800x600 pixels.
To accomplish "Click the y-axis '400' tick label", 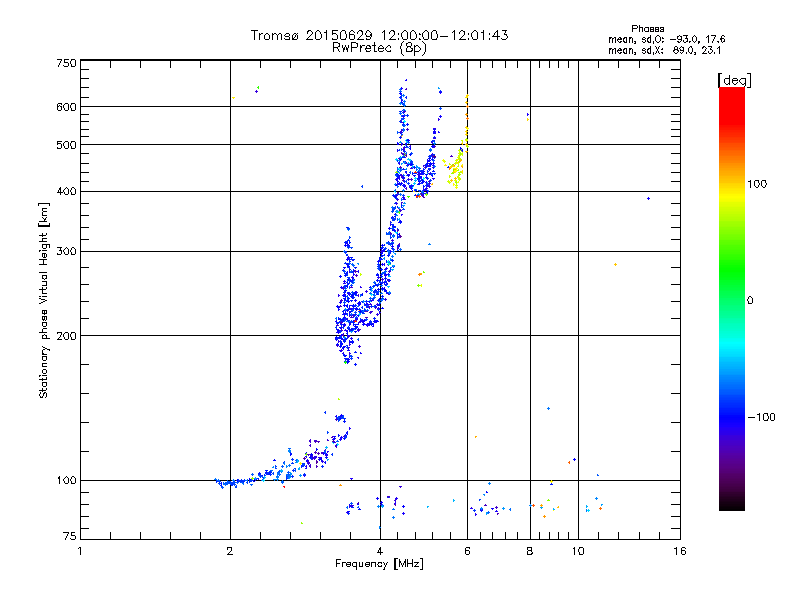I will pos(66,191).
